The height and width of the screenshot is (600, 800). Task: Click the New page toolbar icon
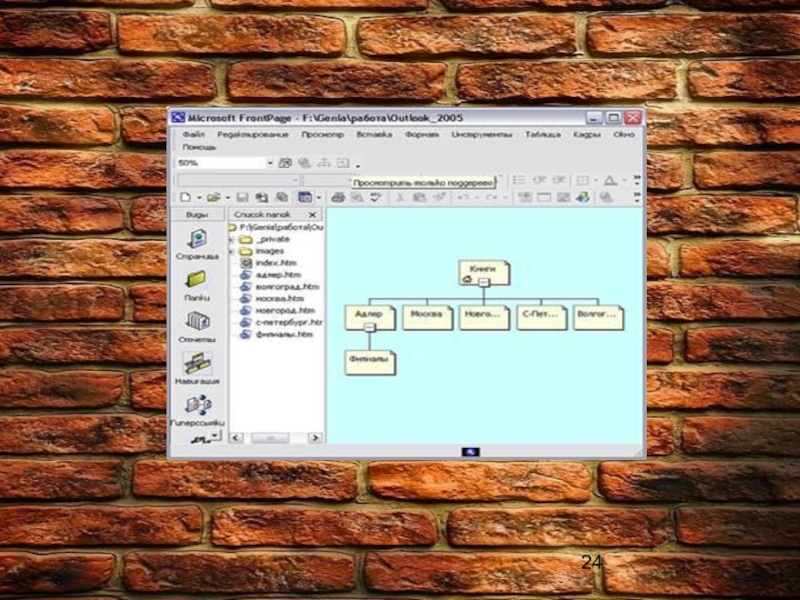click(x=186, y=197)
